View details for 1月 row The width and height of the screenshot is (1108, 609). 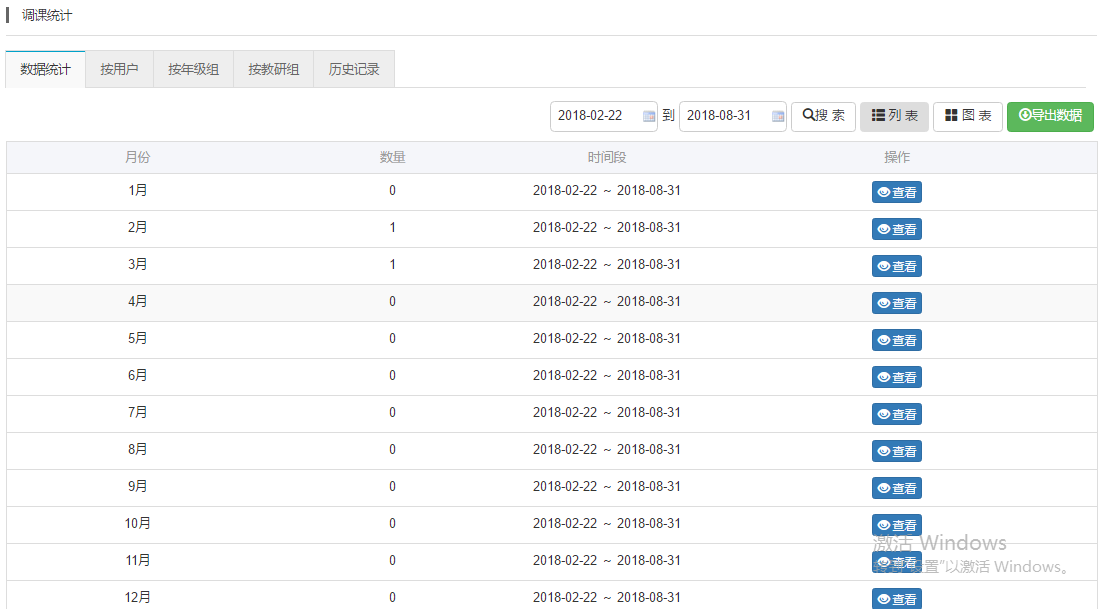click(896, 192)
